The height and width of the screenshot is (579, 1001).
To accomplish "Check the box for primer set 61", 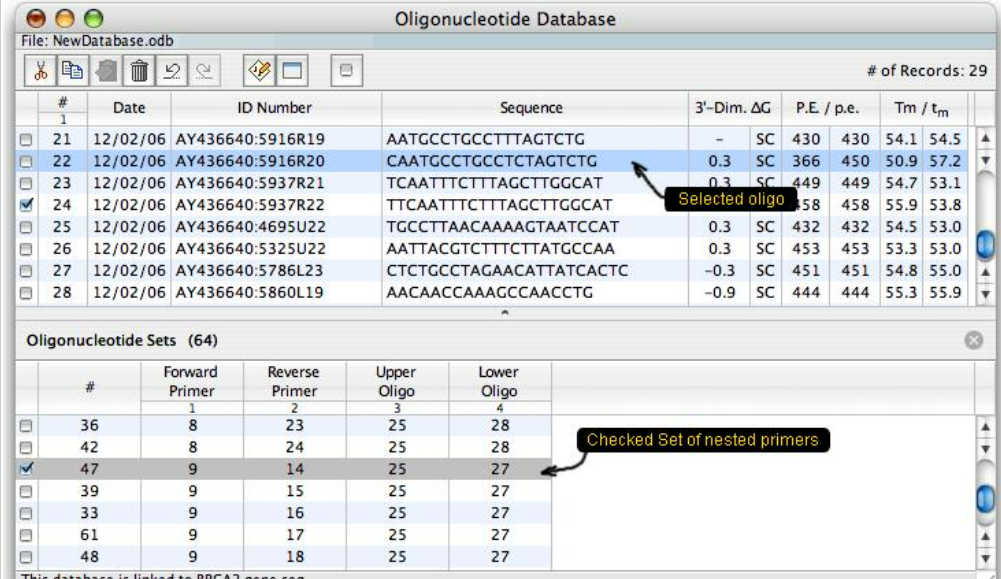I will click(x=26, y=535).
